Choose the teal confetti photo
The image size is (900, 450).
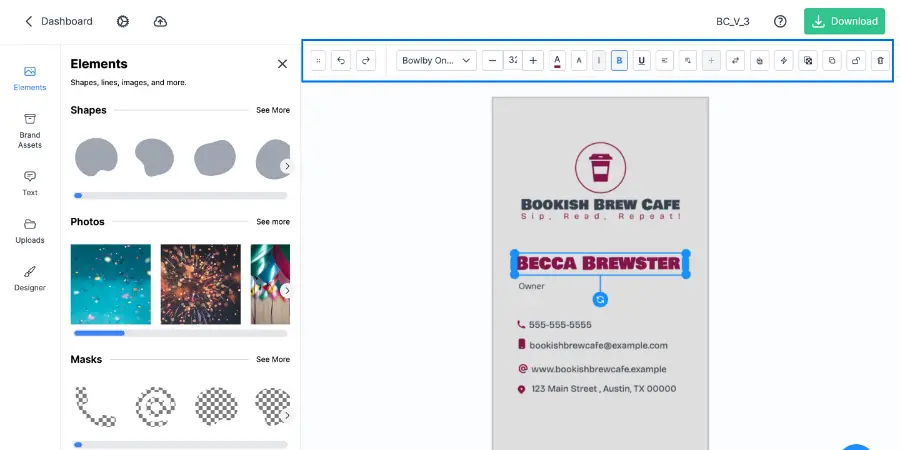(x=111, y=284)
